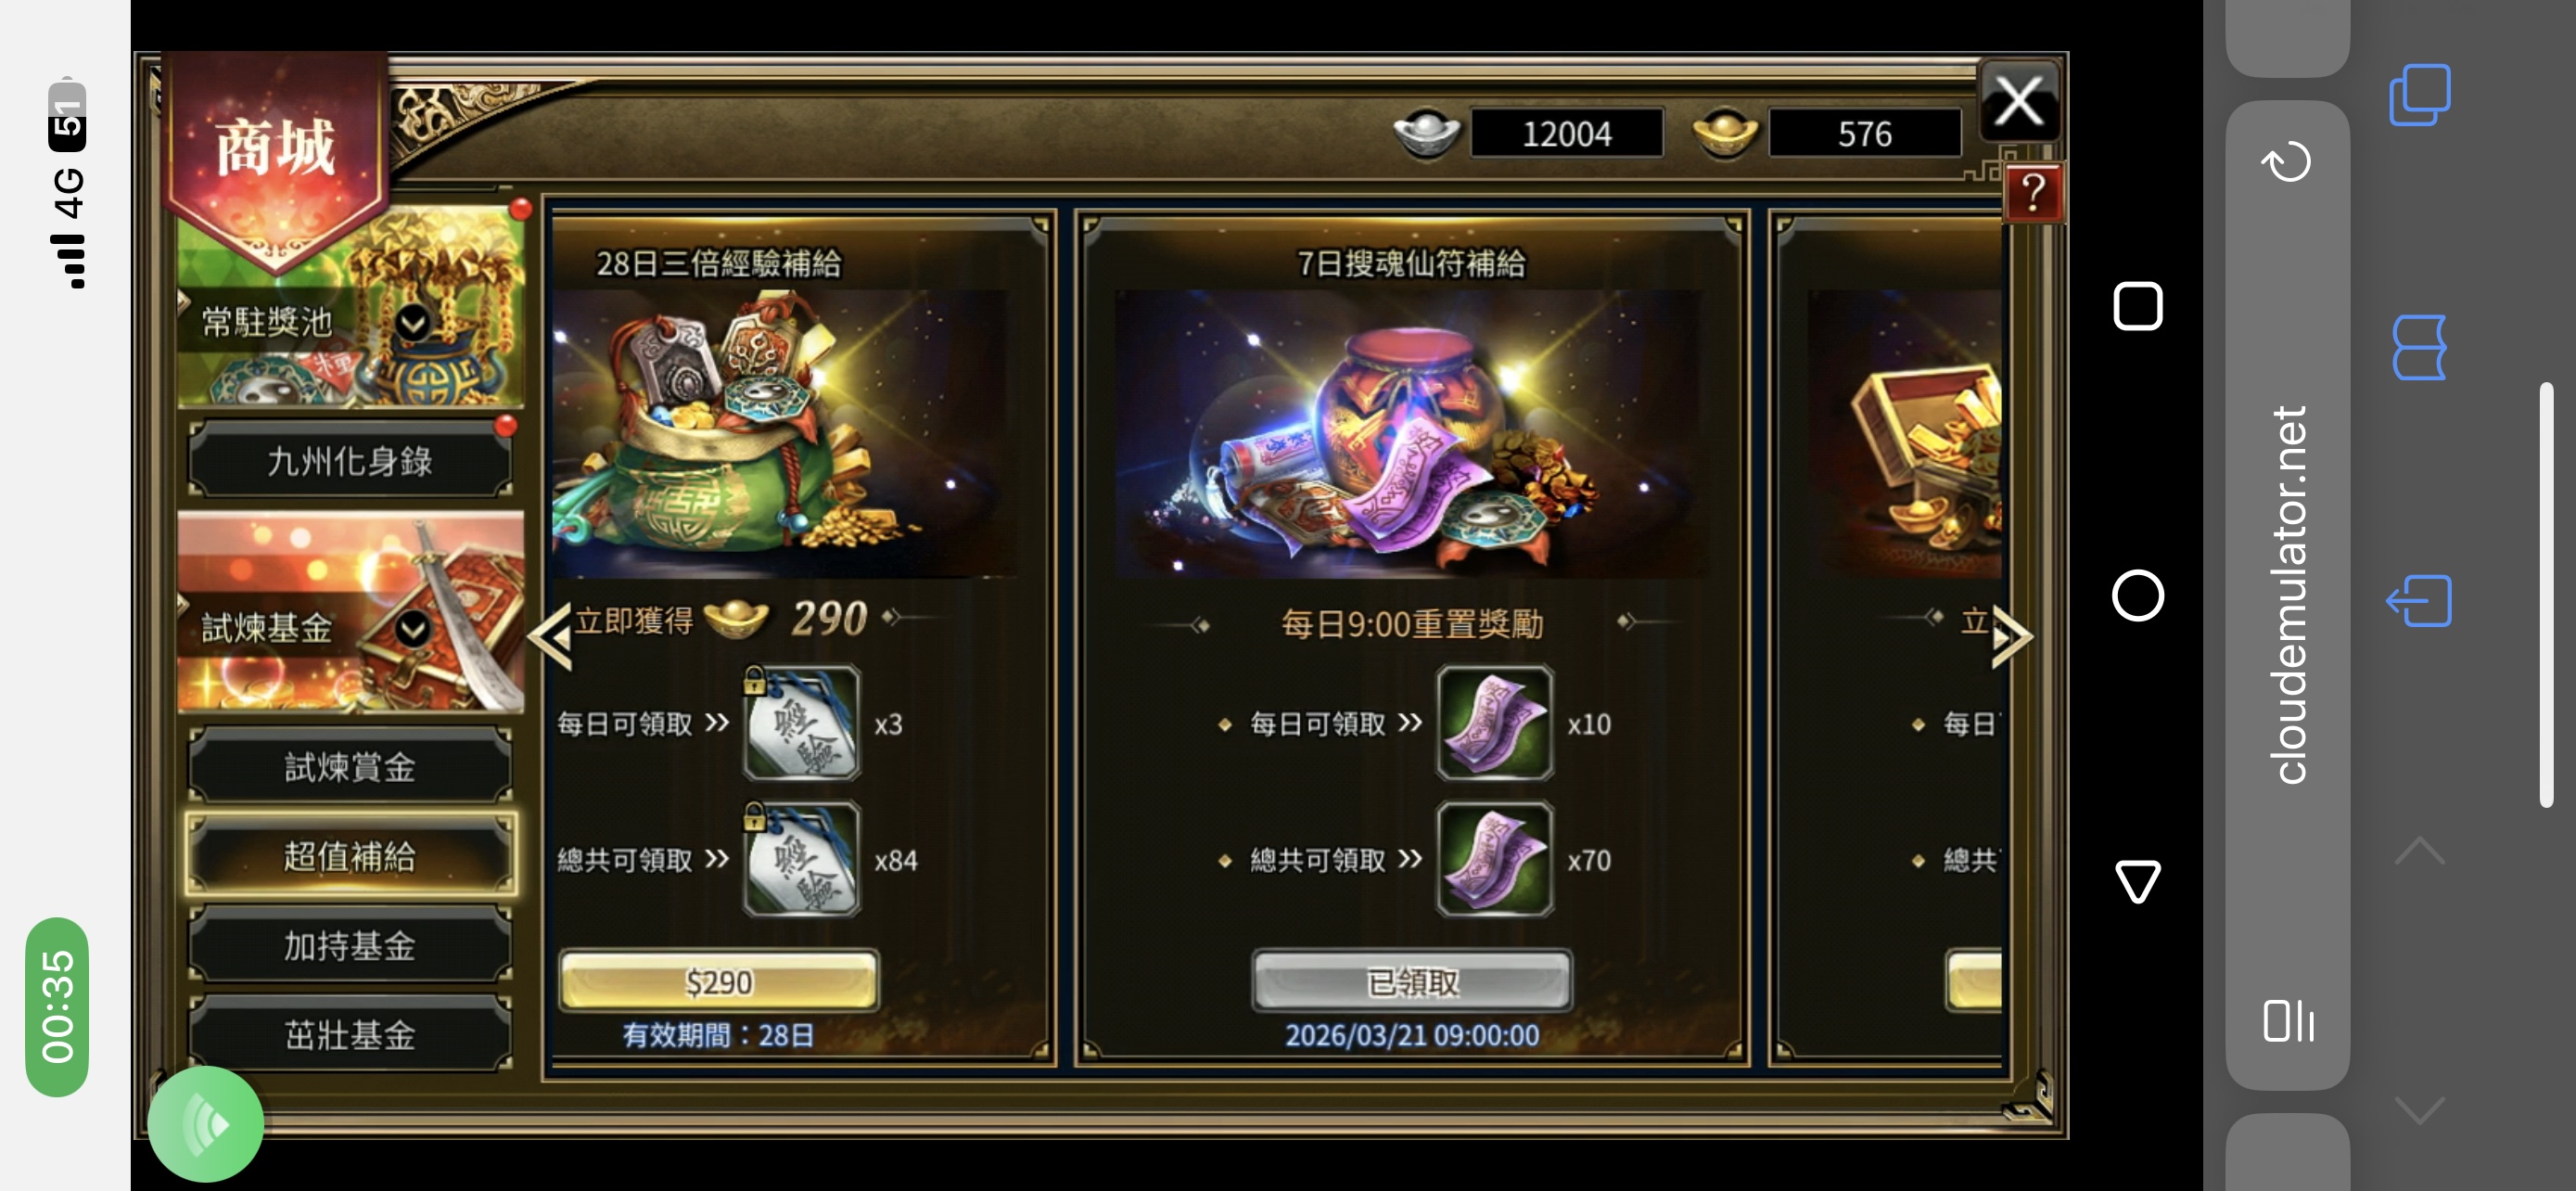Click the green floating broadcast button
The image size is (2576, 1191).
tap(206, 1124)
